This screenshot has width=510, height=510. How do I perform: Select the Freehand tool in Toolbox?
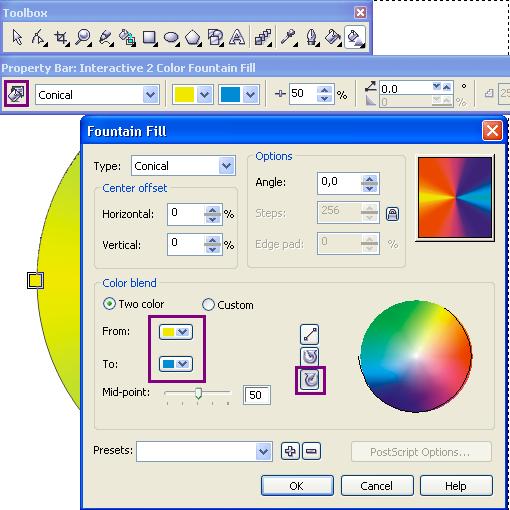point(106,37)
